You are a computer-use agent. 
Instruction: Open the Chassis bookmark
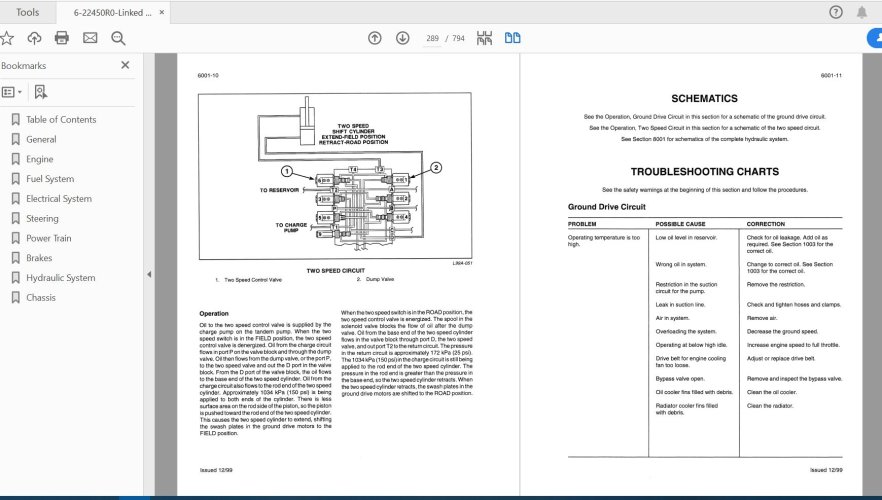(x=40, y=298)
